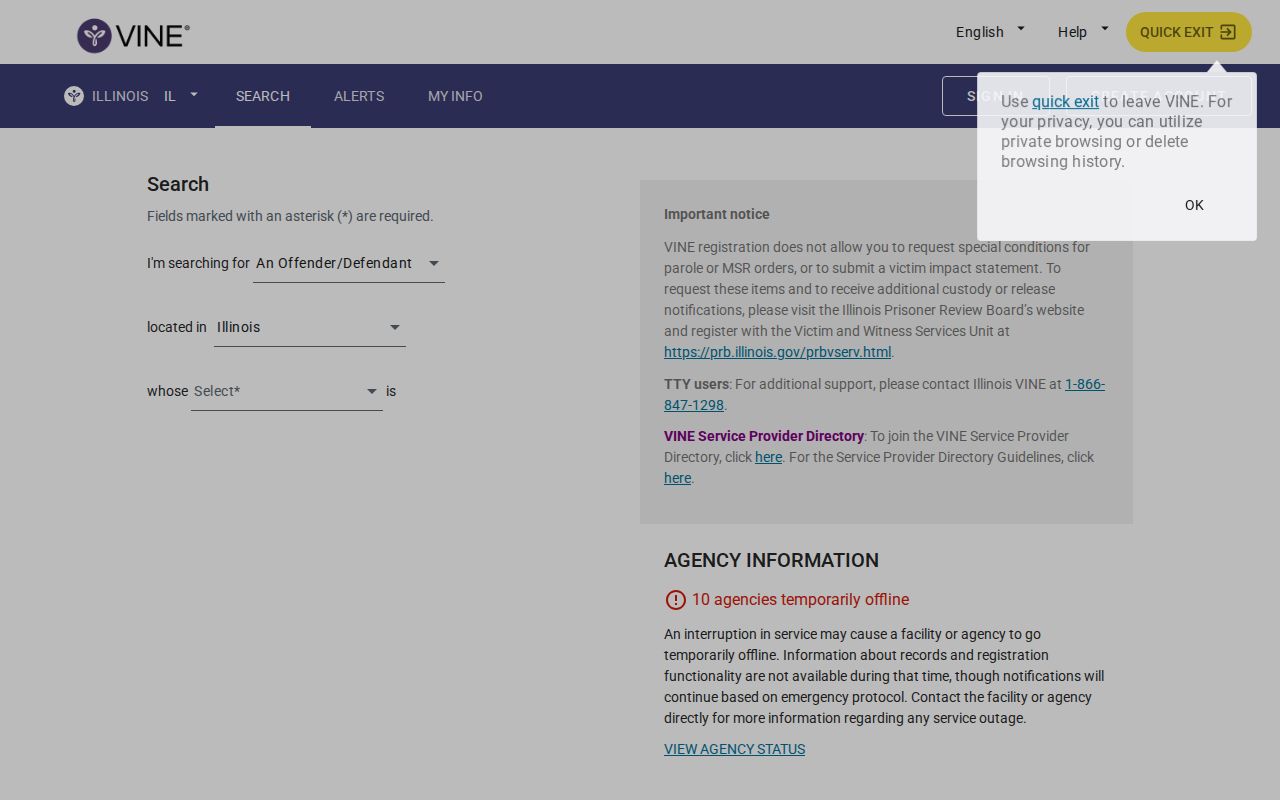Click the yellow QUICK EXIT button

(1189, 32)
